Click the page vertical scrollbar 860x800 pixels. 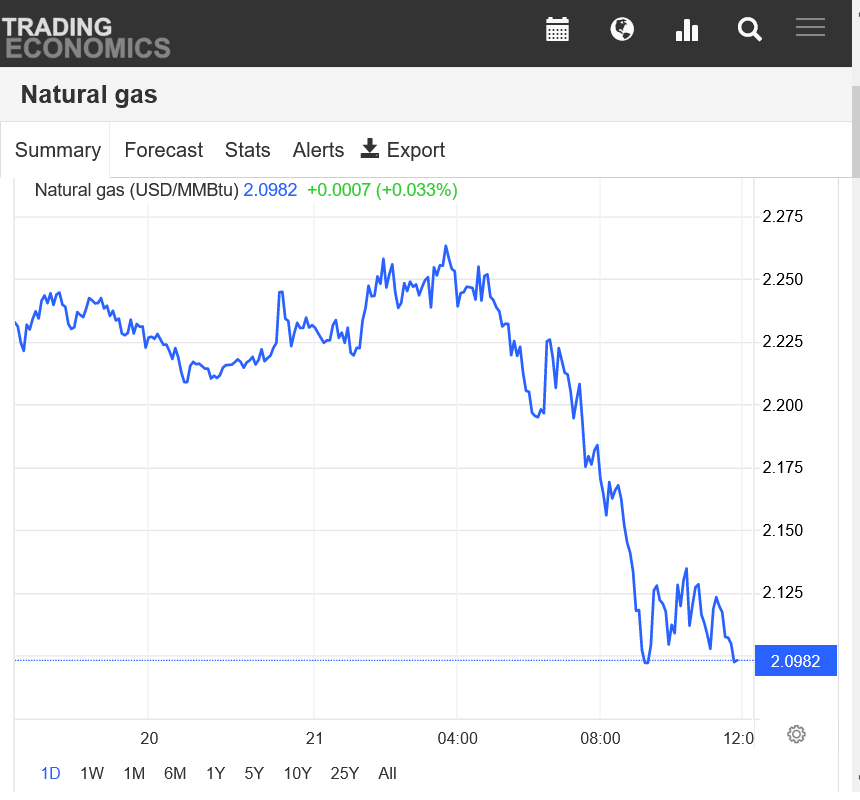854,130
